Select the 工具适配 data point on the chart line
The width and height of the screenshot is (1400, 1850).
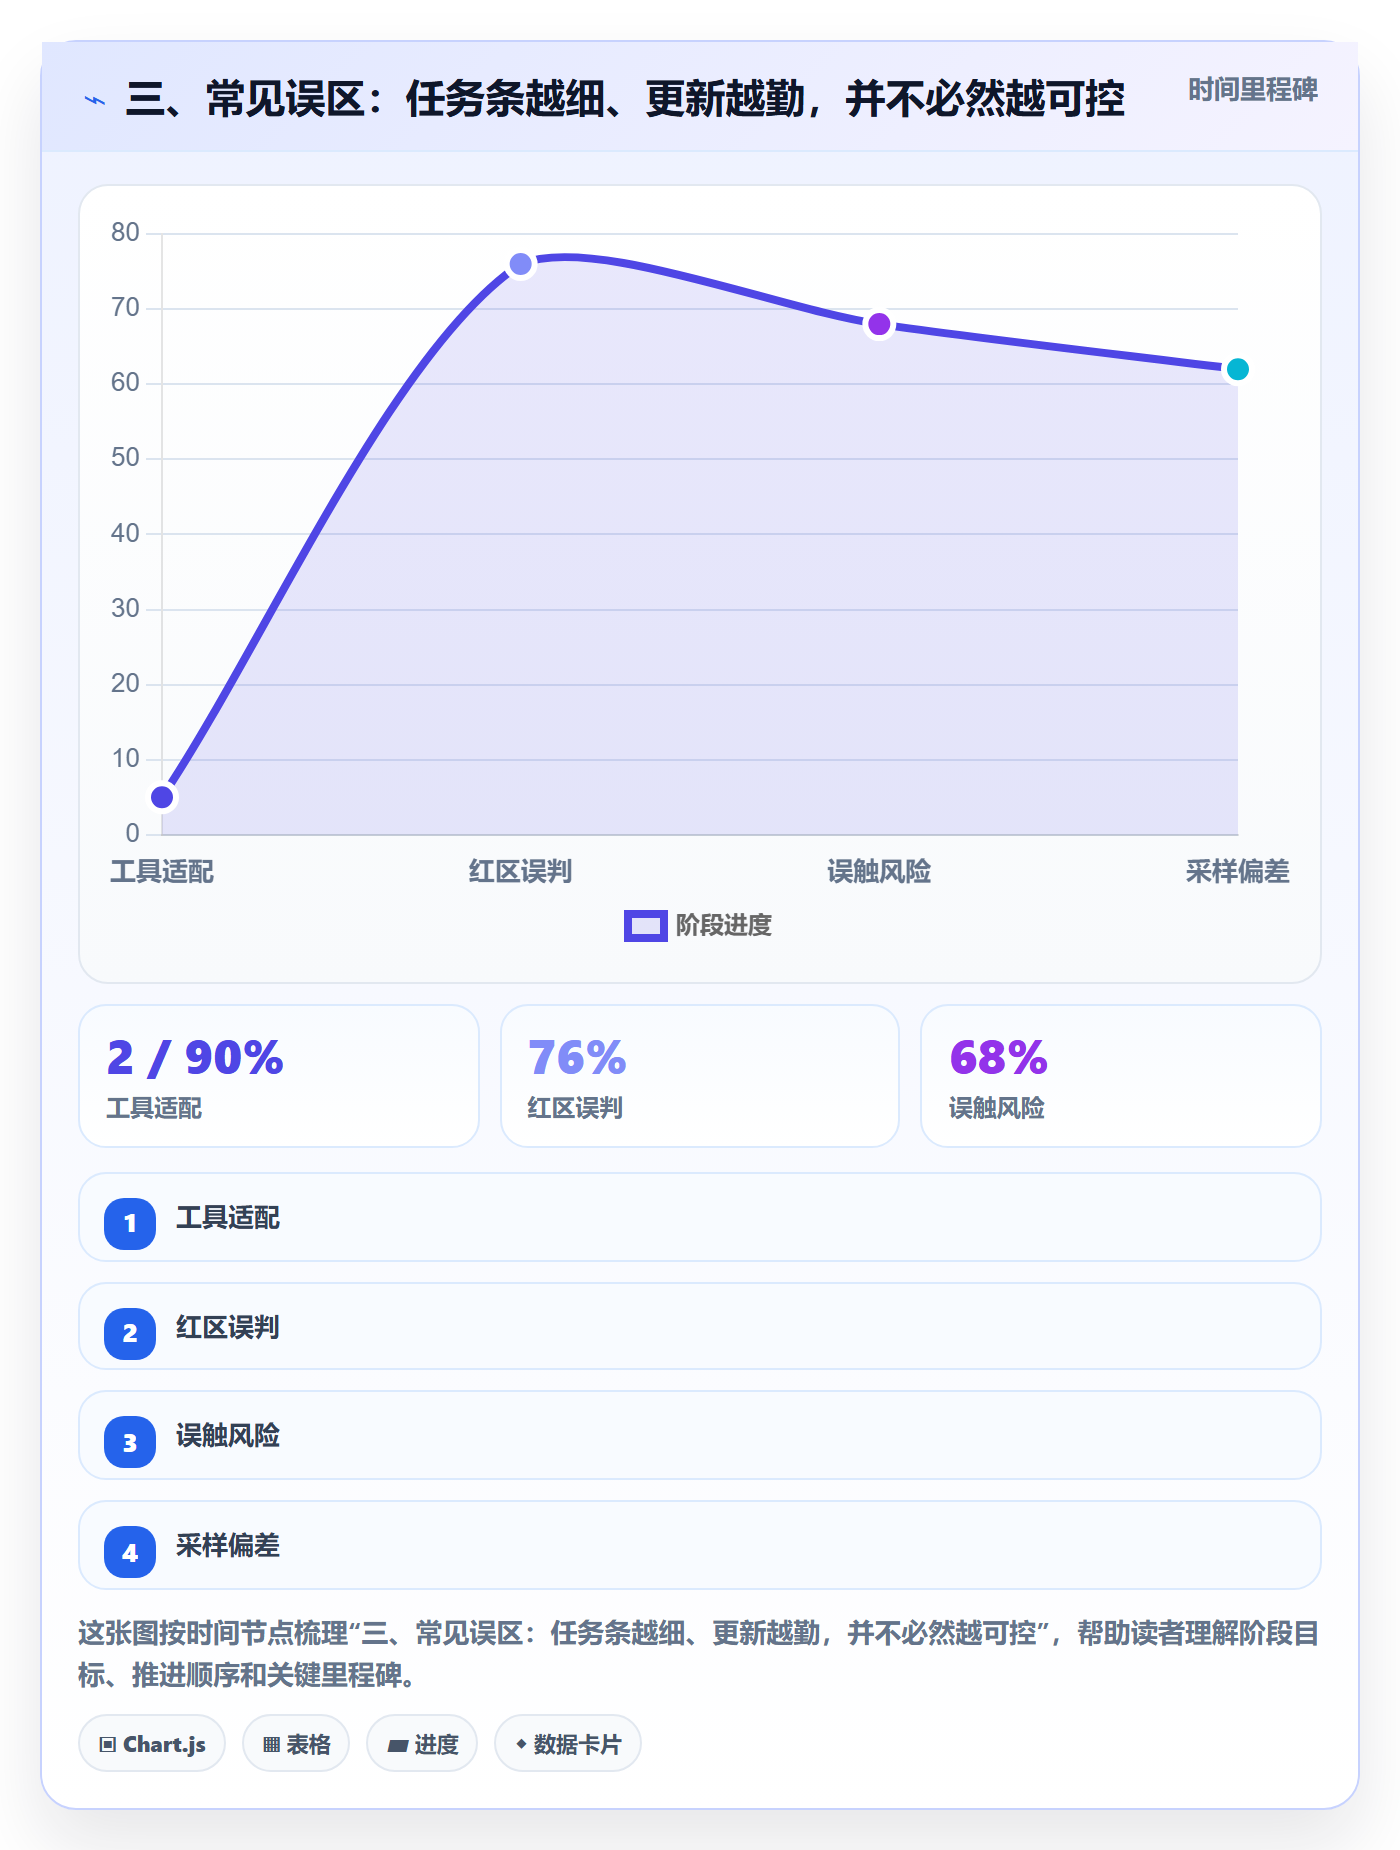162,797
